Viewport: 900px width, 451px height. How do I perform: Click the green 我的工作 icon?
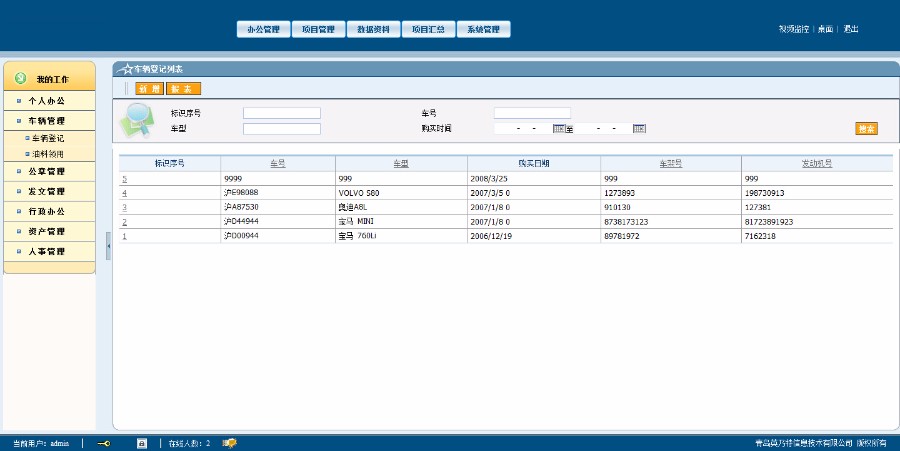21,78
